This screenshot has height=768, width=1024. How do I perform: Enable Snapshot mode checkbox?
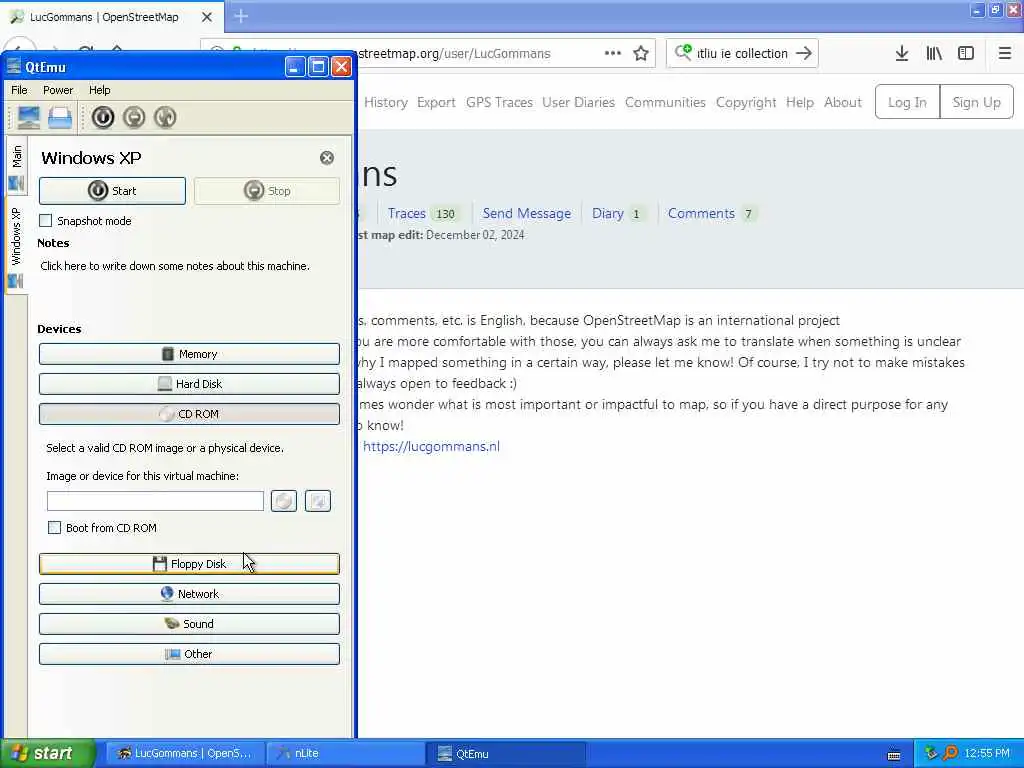pos(46,221)
